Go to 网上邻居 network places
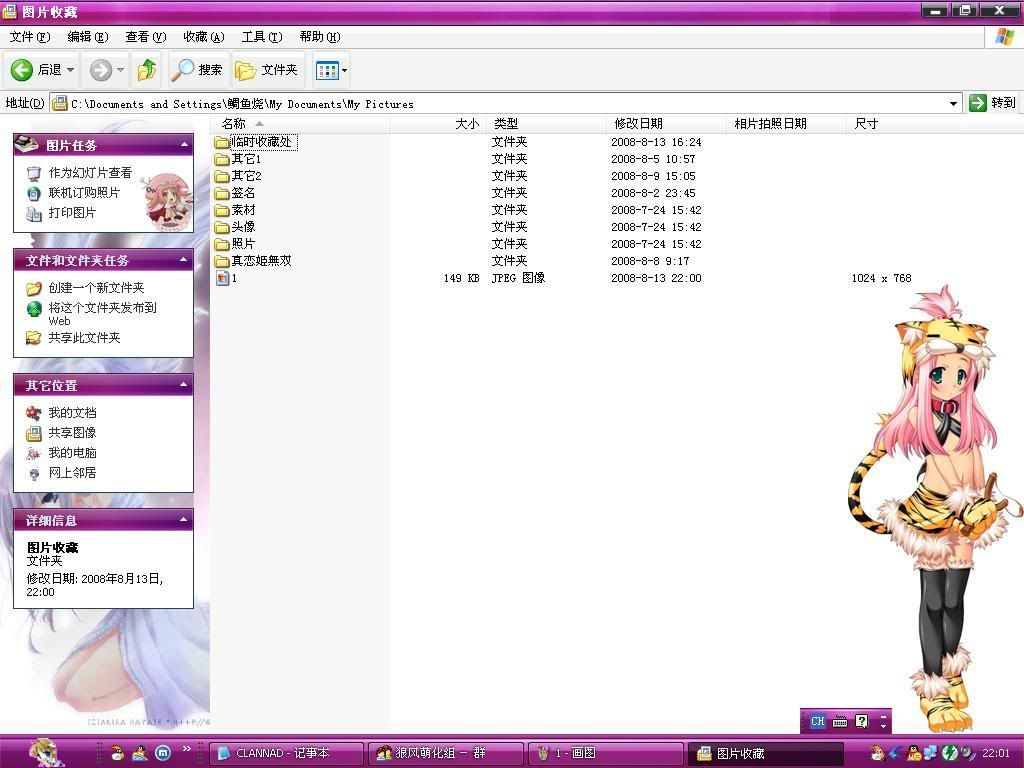Viewport: 1024px width, 768px height. [72, 472]
